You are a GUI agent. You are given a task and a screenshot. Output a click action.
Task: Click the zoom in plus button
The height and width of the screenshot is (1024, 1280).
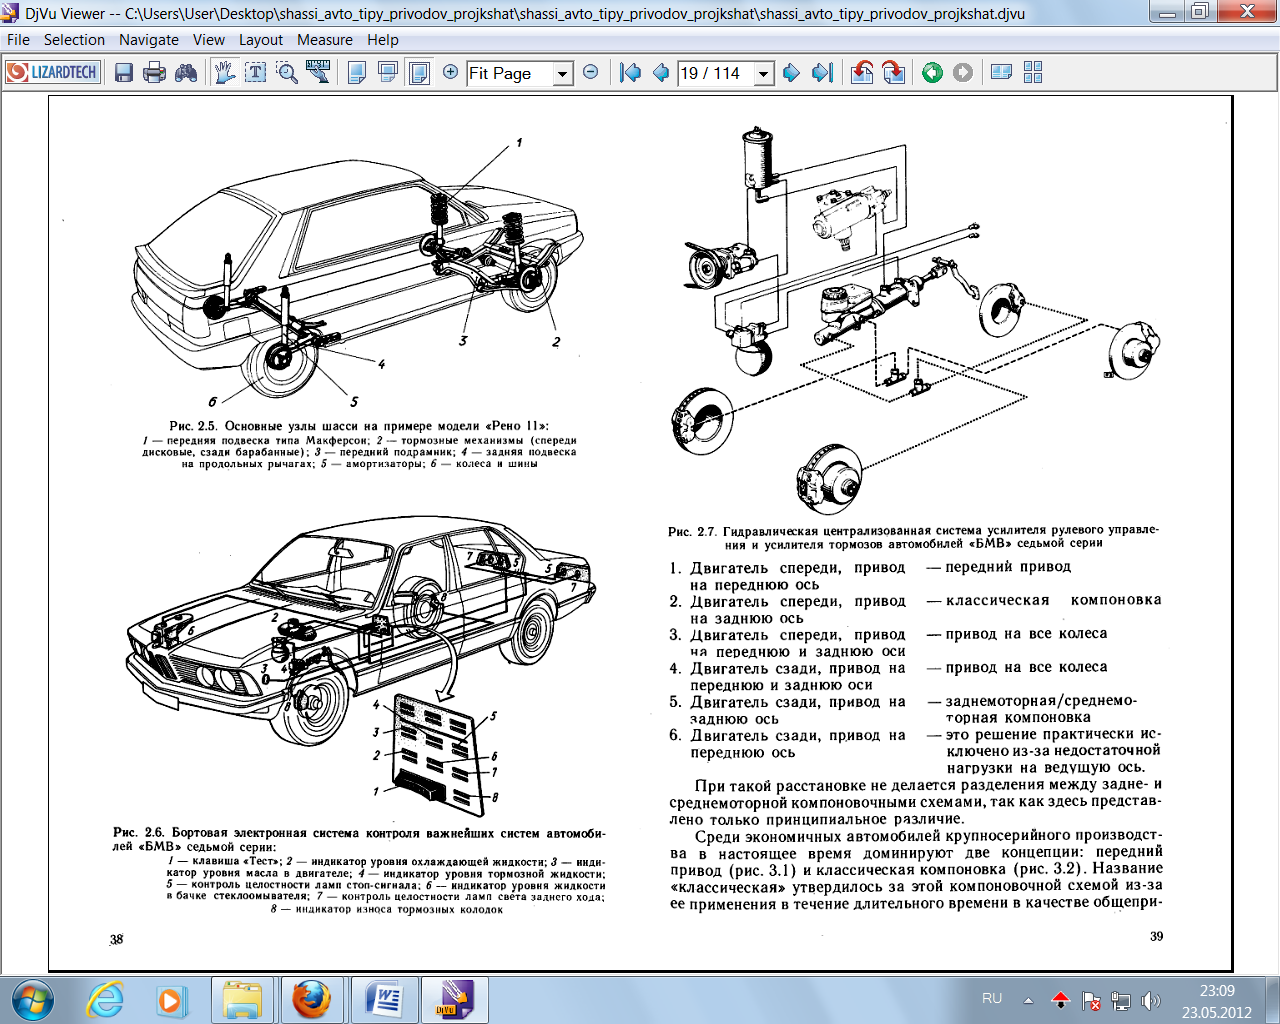[x=450, y=72]
